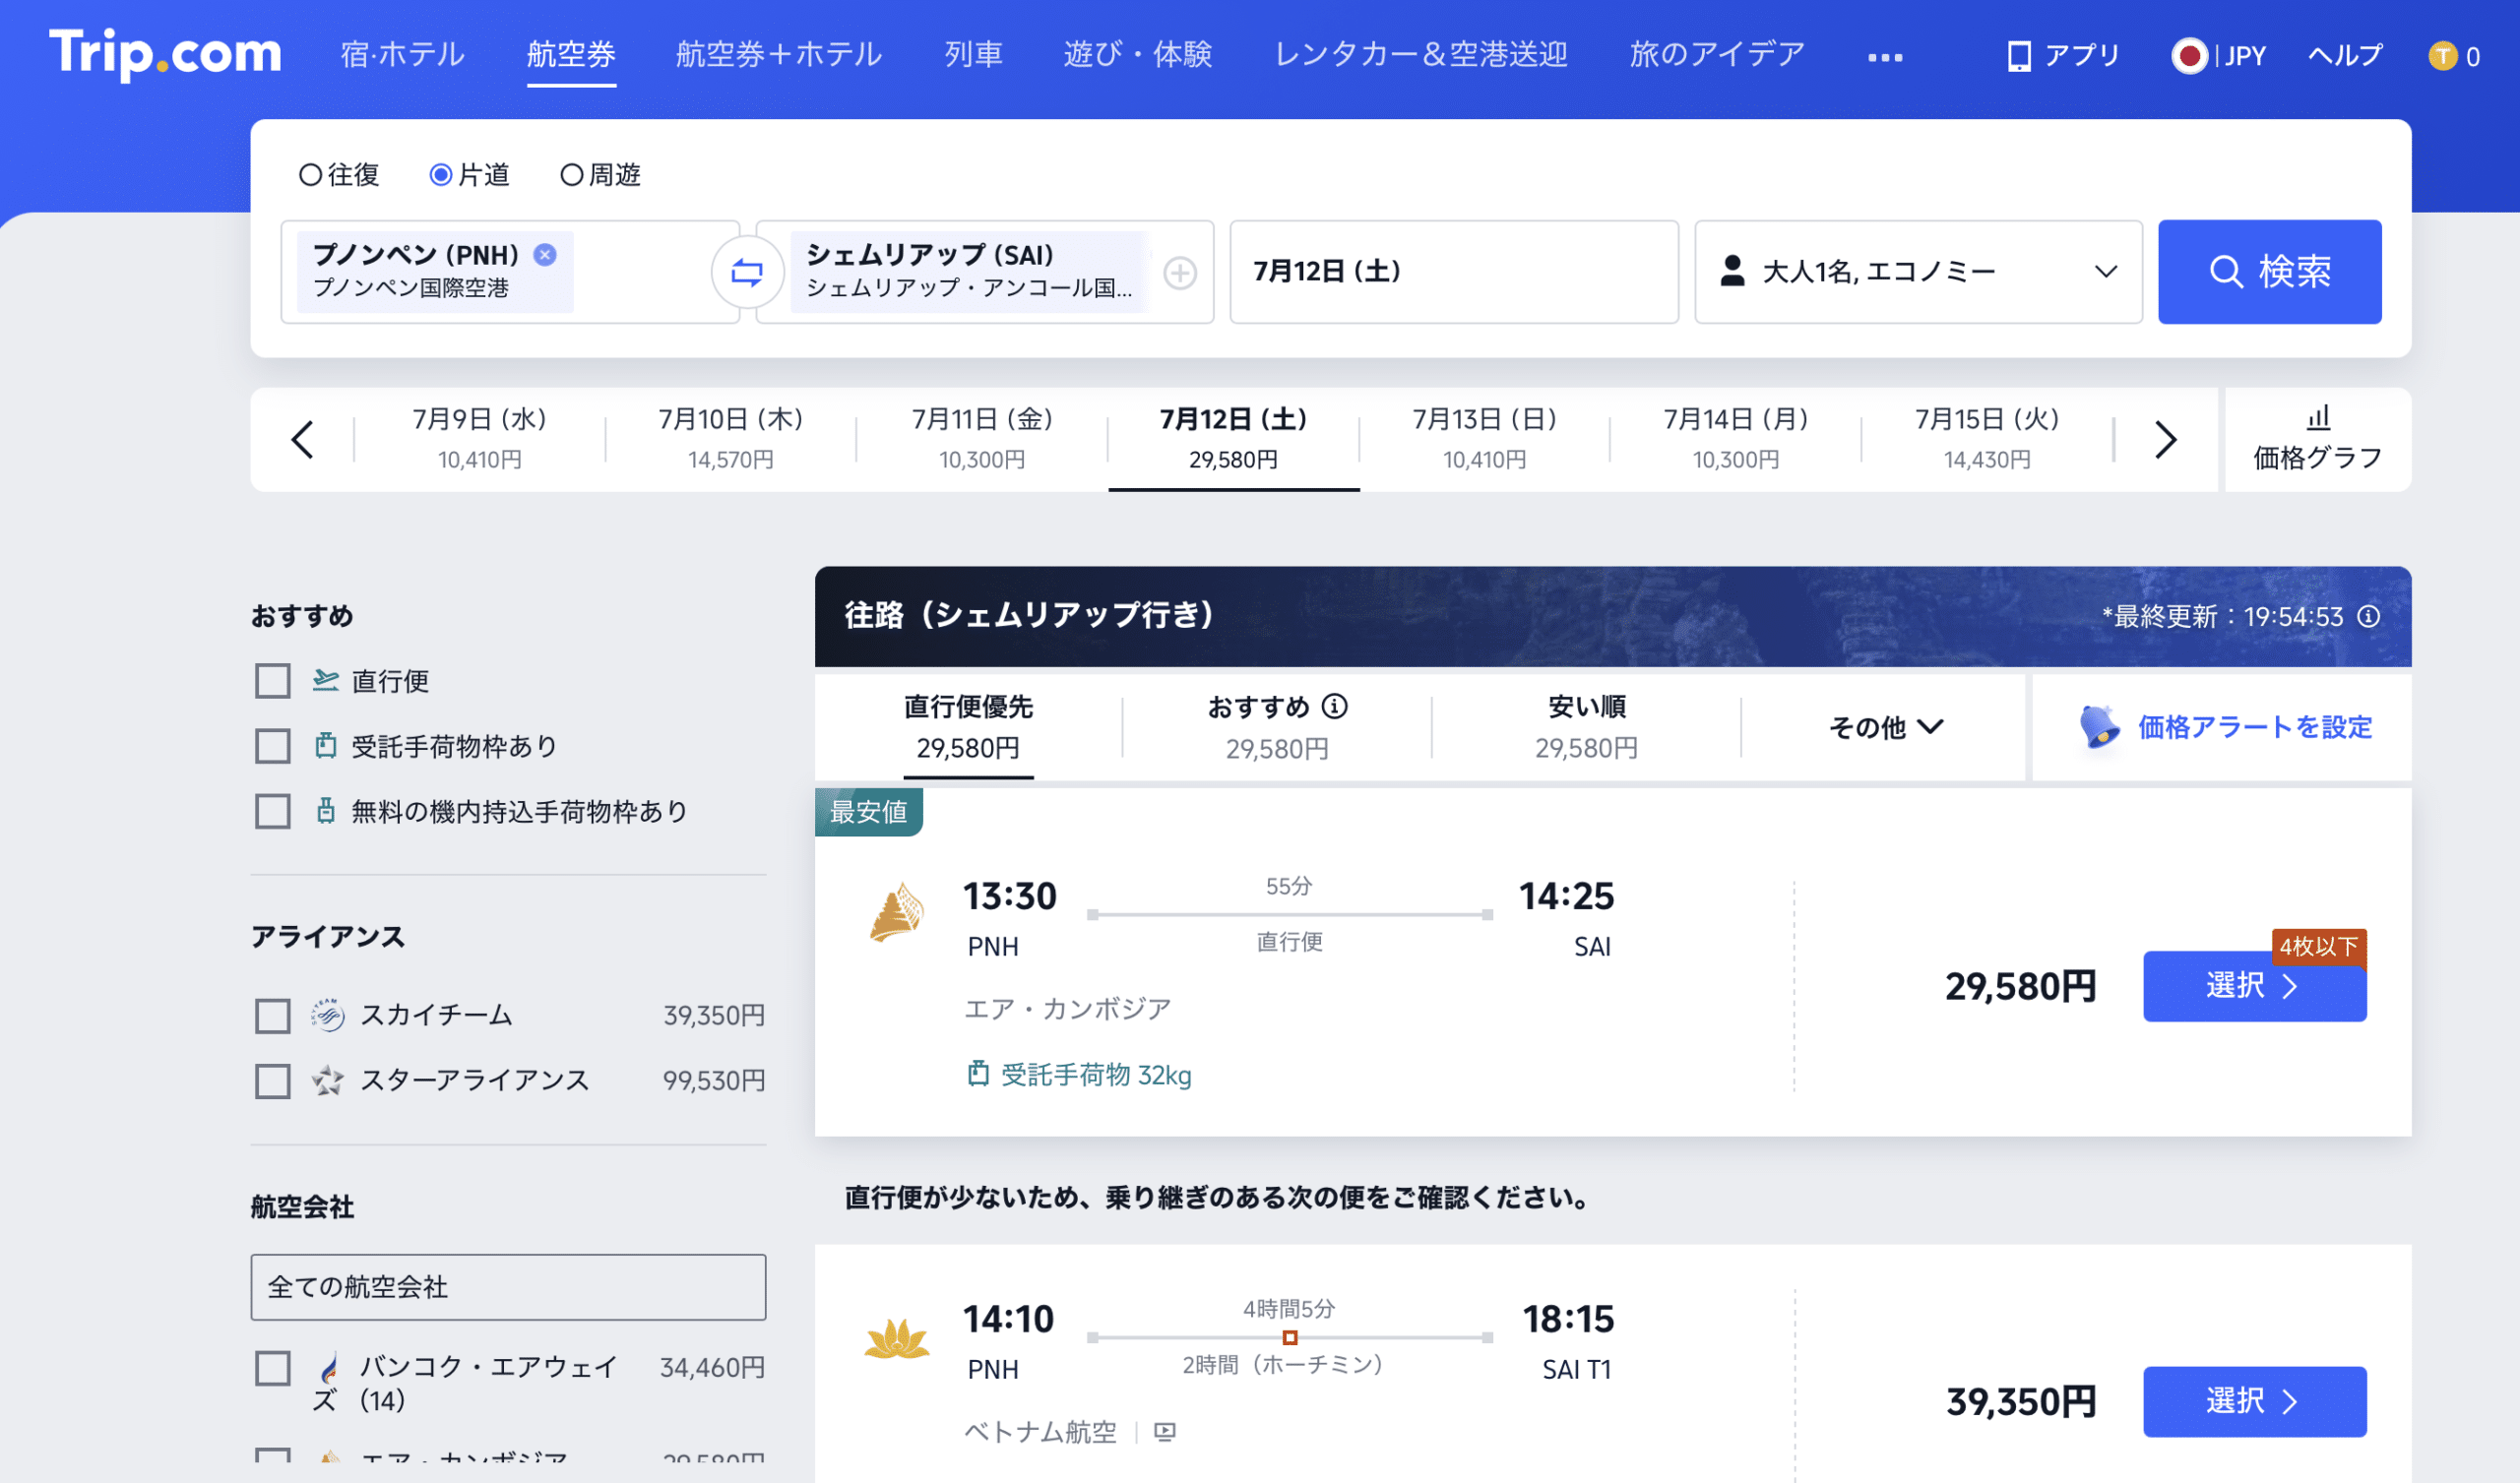Click the スターアライアンス star logo

327,1080
